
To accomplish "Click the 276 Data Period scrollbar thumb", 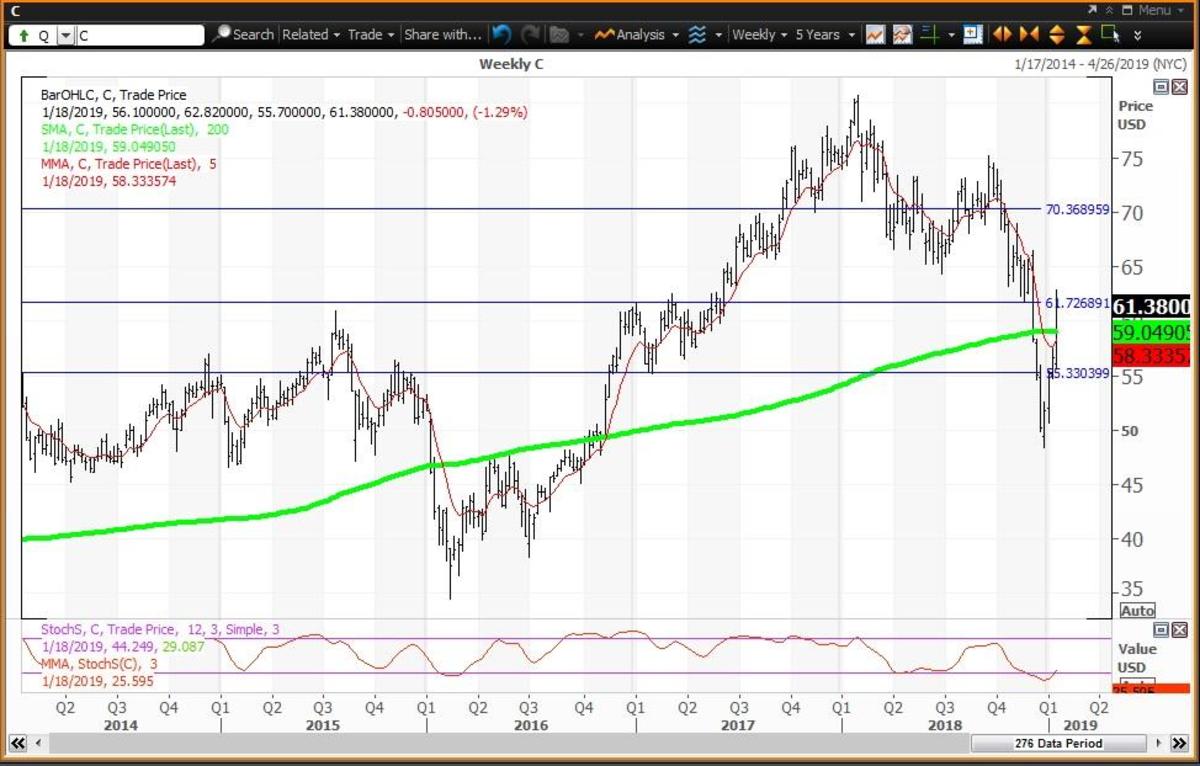I will [x=1056, y=744].
